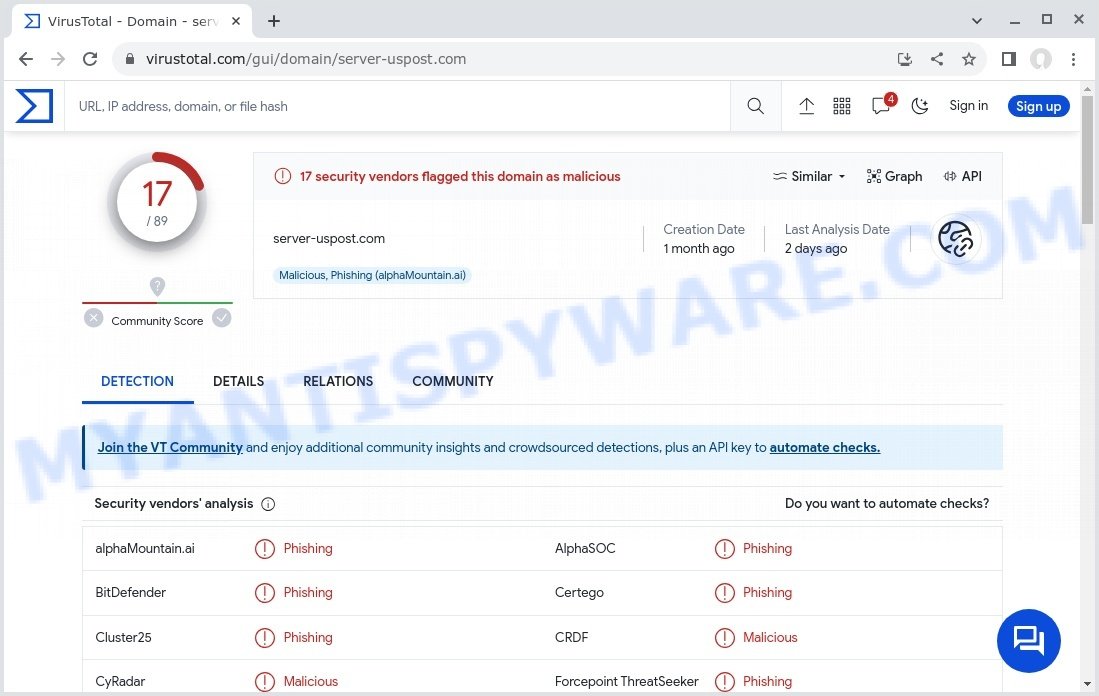Click the Certego phishing warning icon
1099x696 pixels.
[724, 593]
